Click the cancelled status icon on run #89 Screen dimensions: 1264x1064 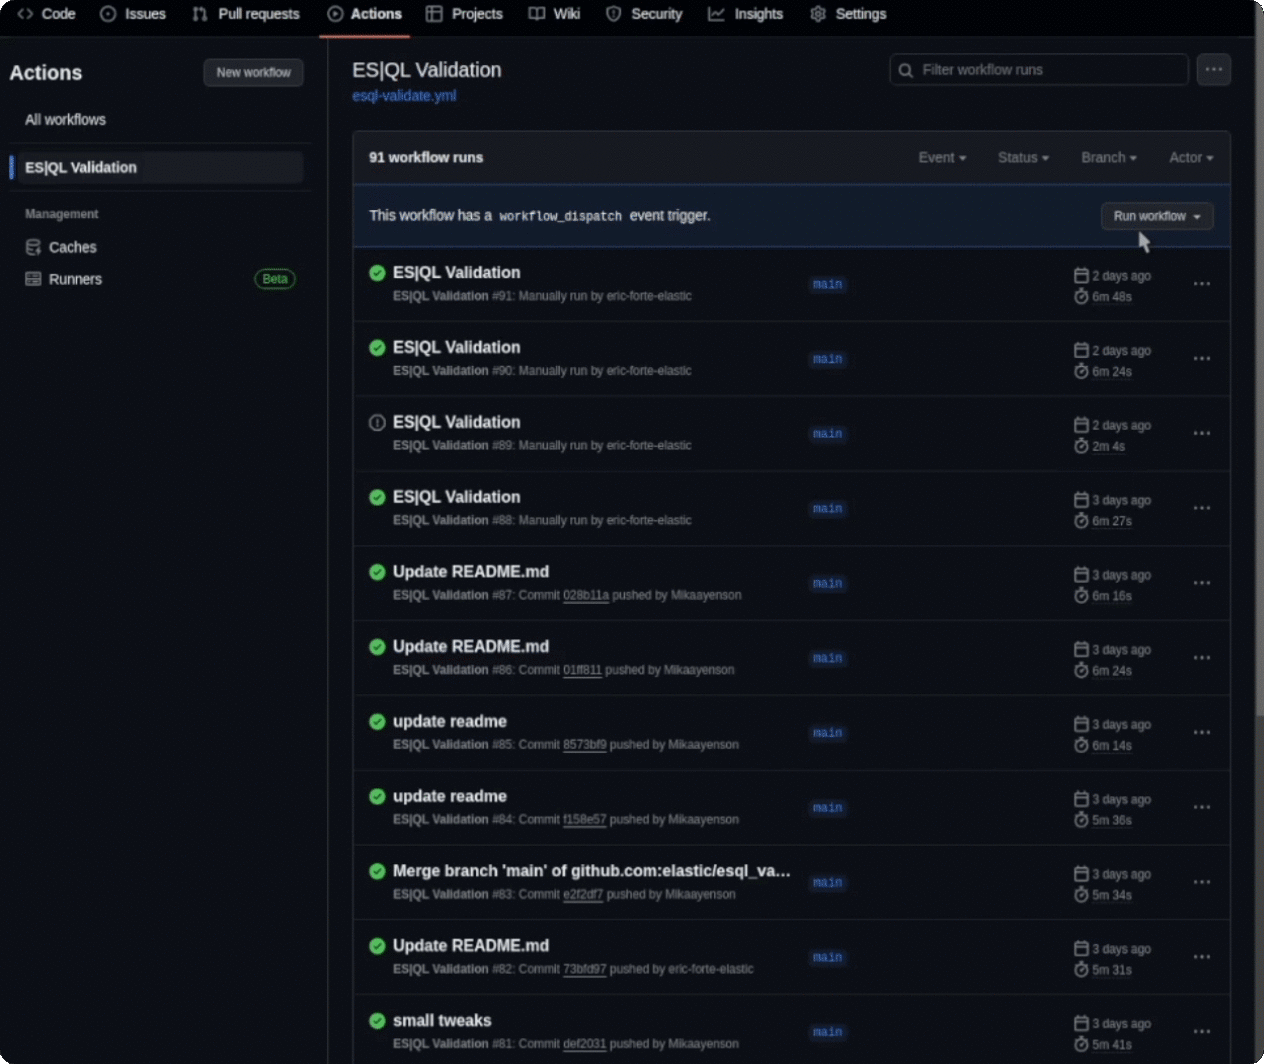(377, 423)
